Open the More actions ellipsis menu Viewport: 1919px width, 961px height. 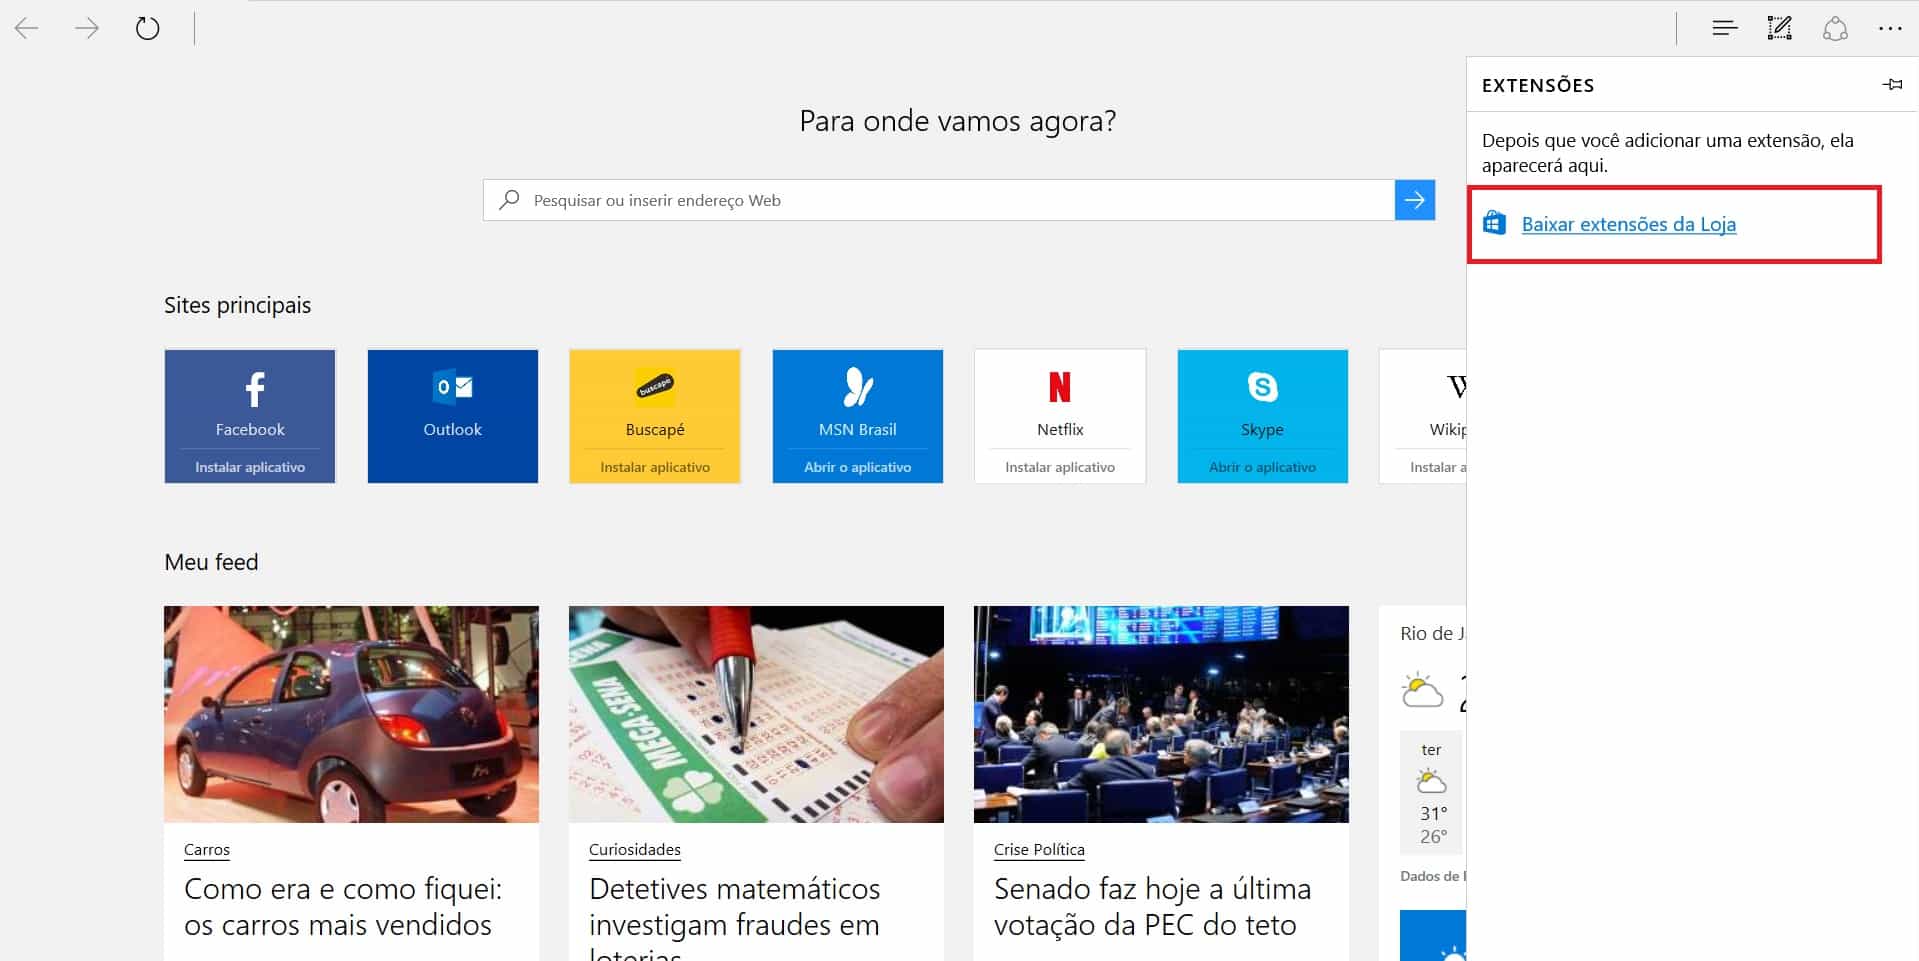click(1890, 28)
